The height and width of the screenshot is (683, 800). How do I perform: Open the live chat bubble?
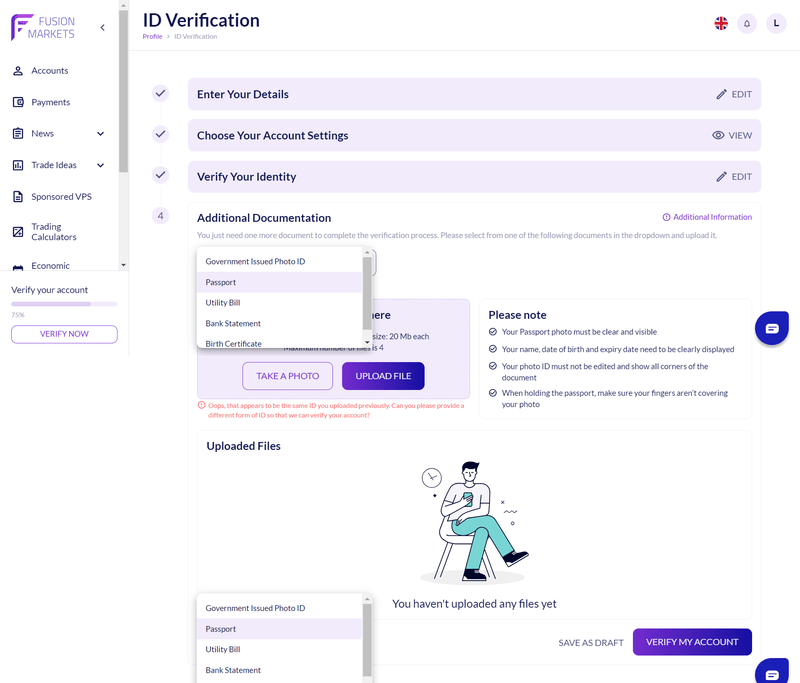pos(772,328)
